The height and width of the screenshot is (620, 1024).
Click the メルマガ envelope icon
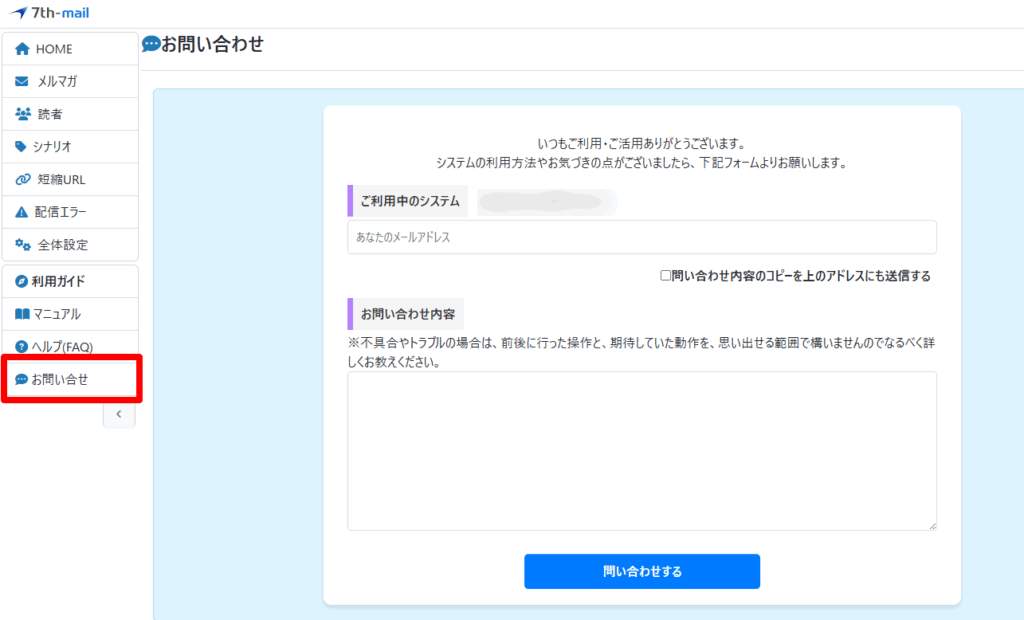[23, 82]
